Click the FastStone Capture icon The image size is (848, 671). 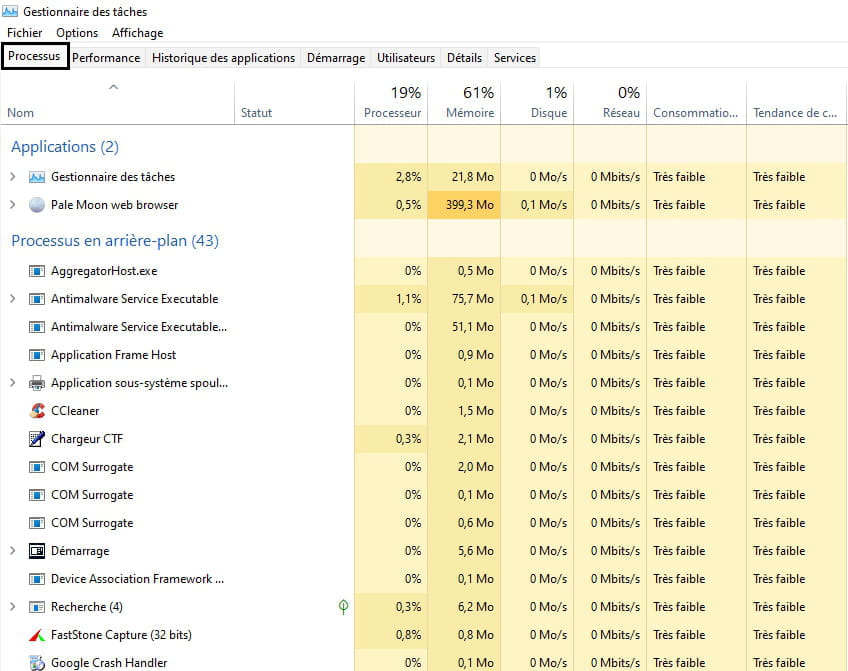pos(37,635)
